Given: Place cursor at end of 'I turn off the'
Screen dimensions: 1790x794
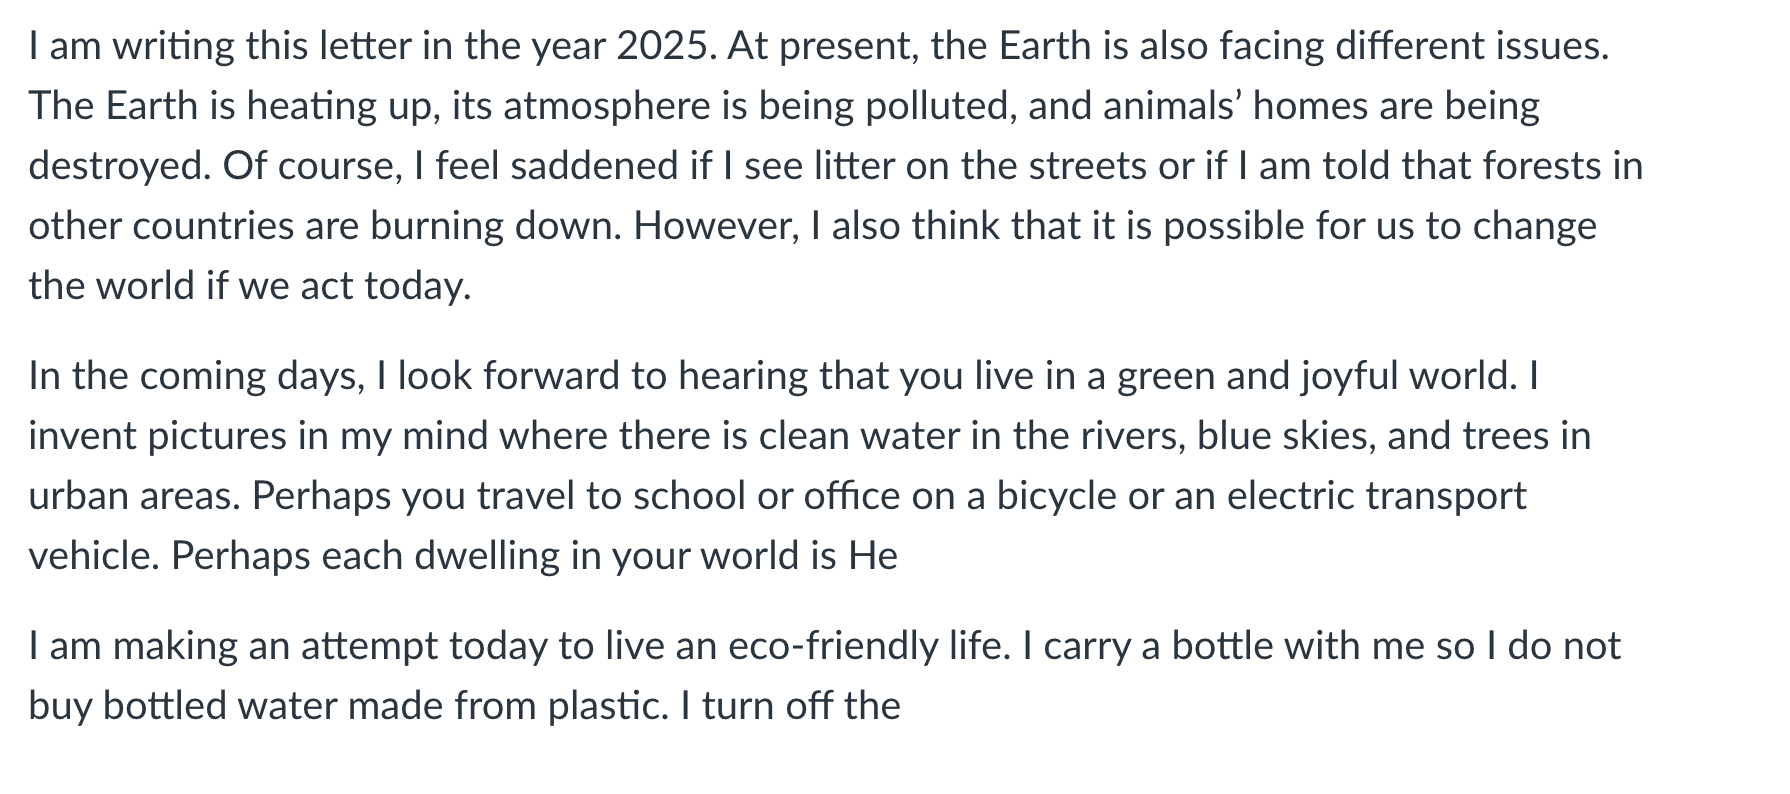Looking at the screenshot, I should (x=902, y=706).
